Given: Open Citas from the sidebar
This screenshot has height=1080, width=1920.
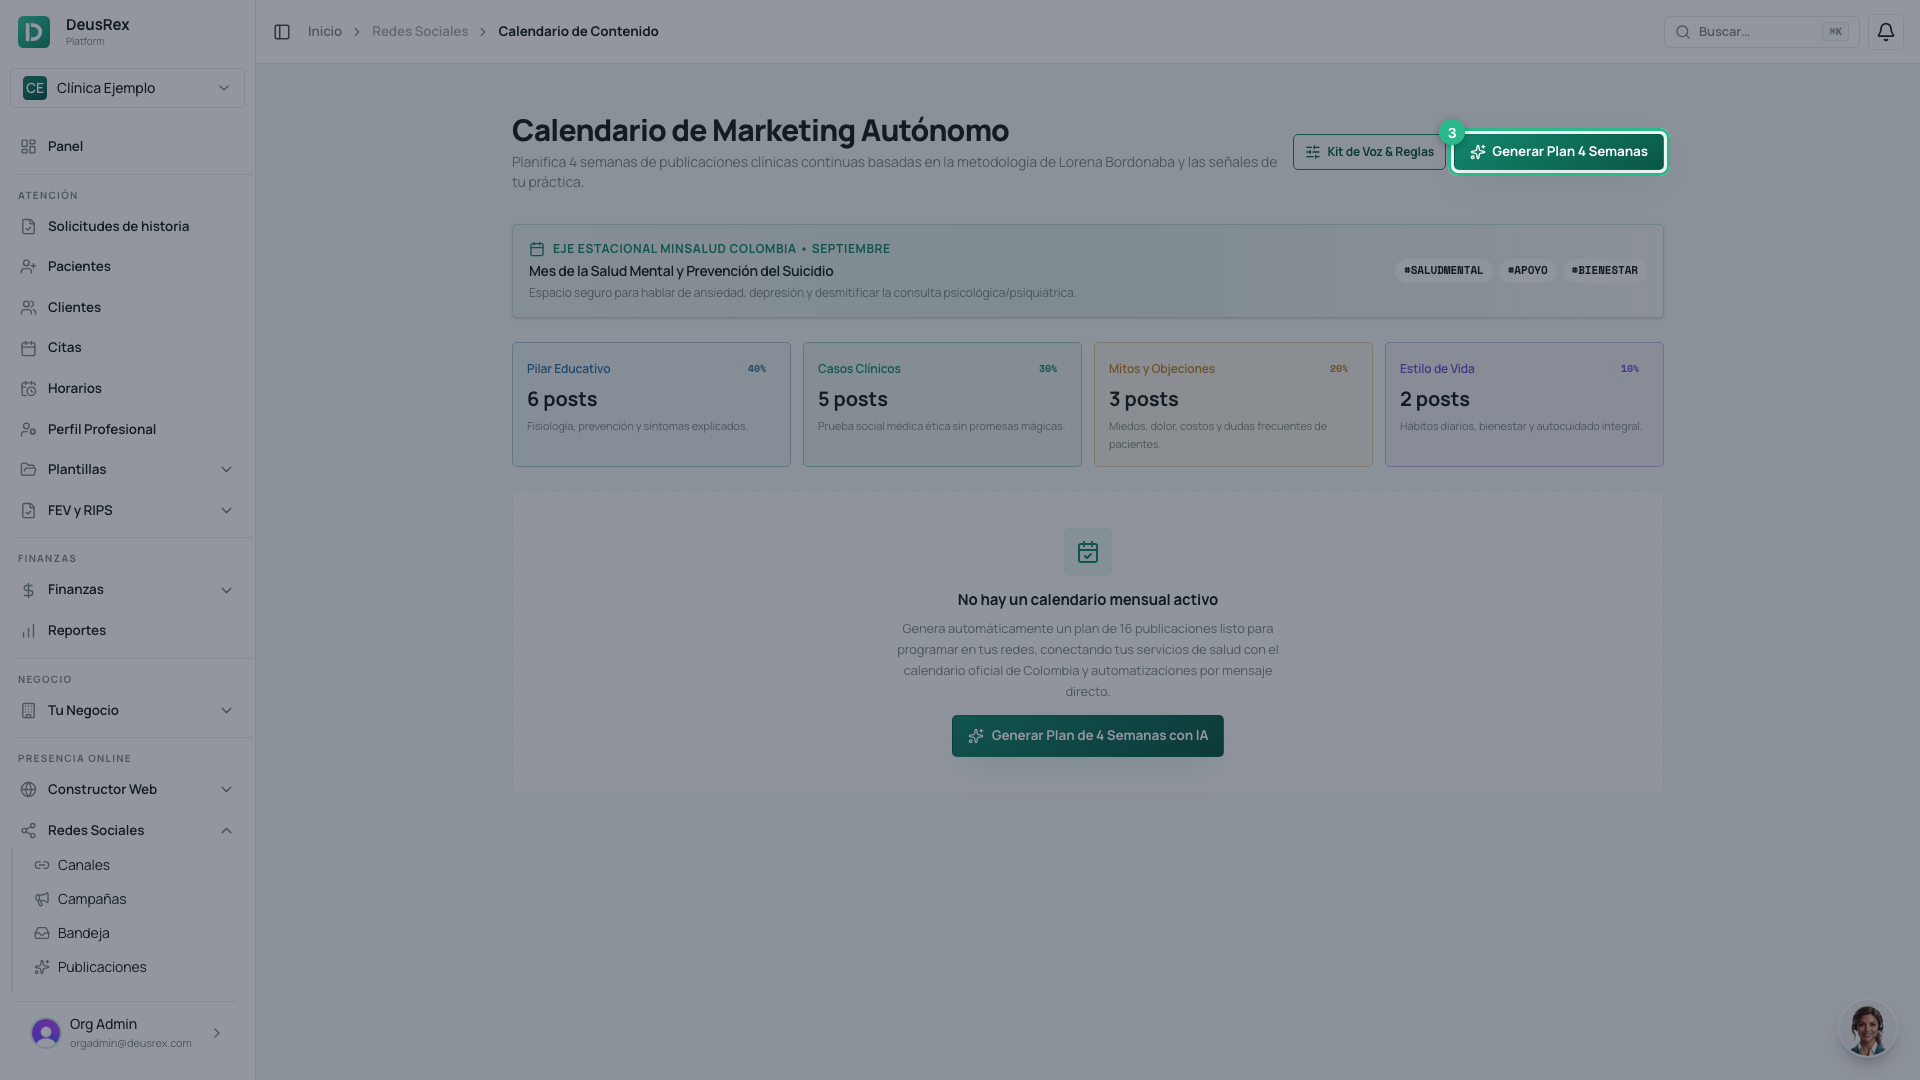Looking at the screenshot, I should coord(127,348).
